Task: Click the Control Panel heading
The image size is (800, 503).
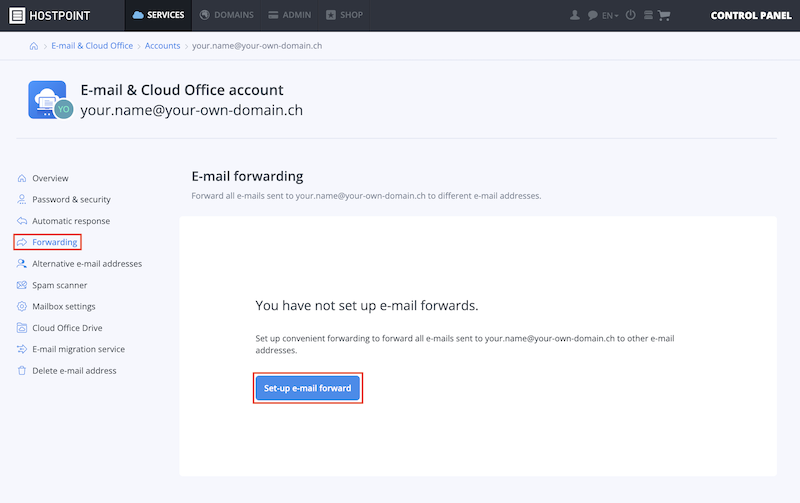Action: tap(751, 15)
